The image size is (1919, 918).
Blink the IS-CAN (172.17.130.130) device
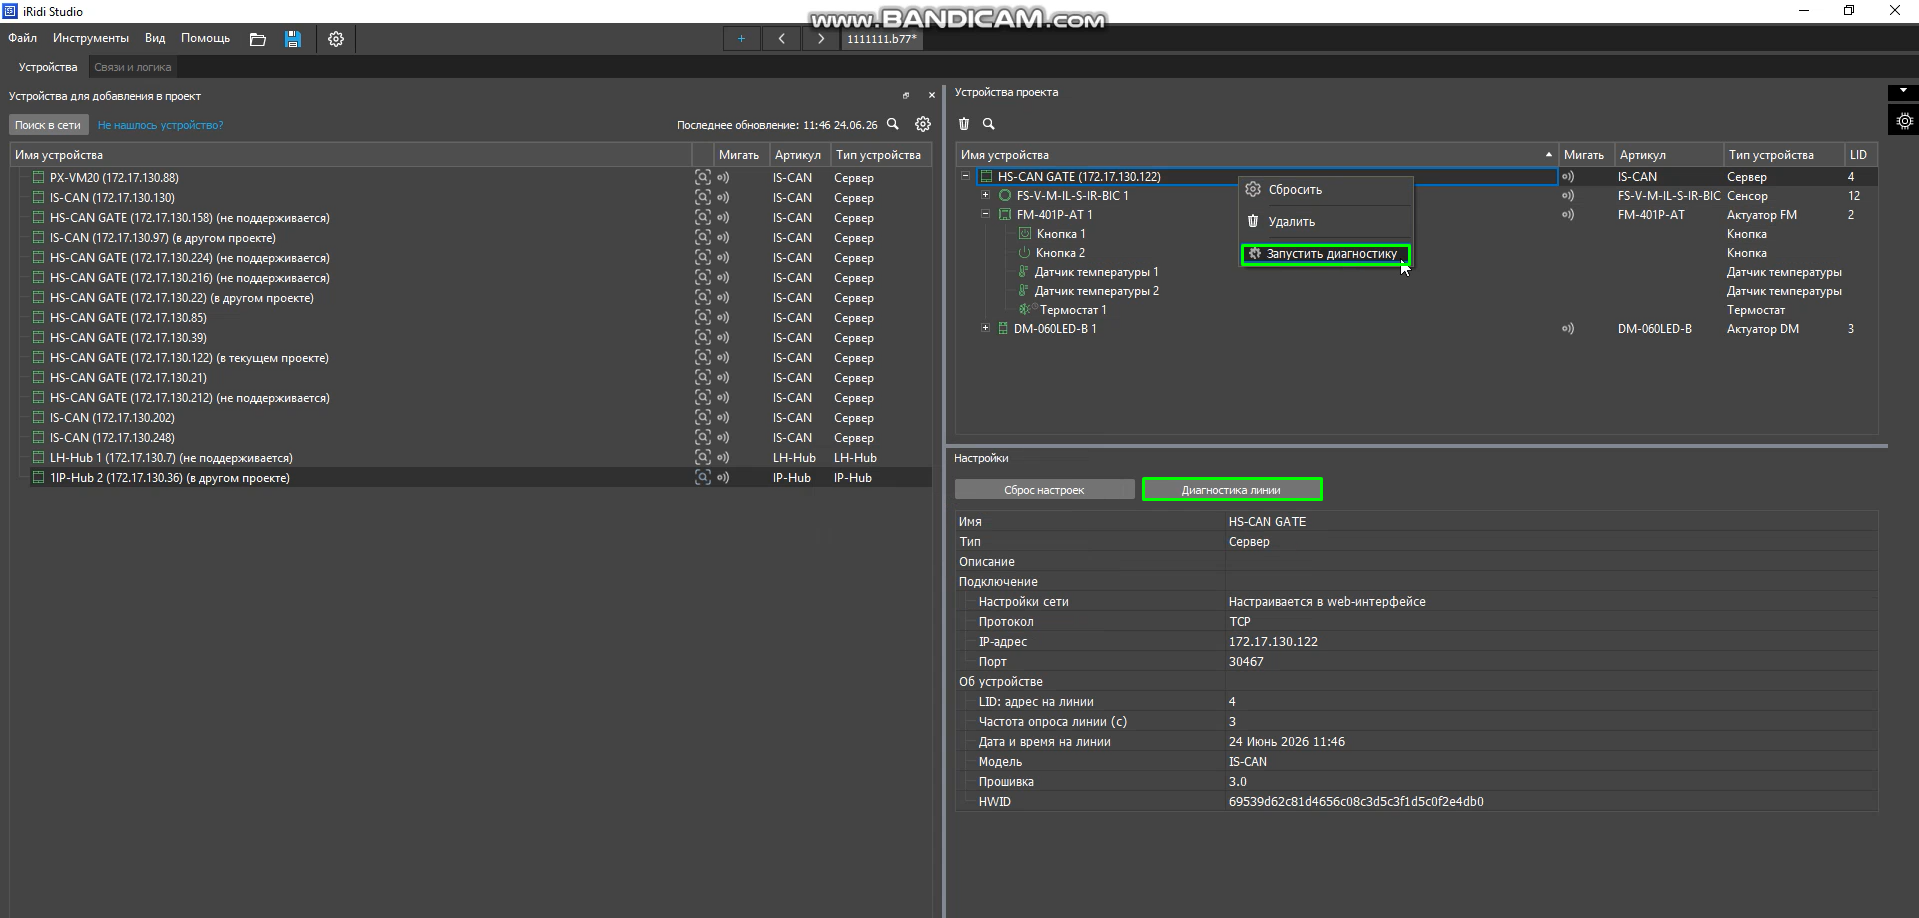pos(723,198)
